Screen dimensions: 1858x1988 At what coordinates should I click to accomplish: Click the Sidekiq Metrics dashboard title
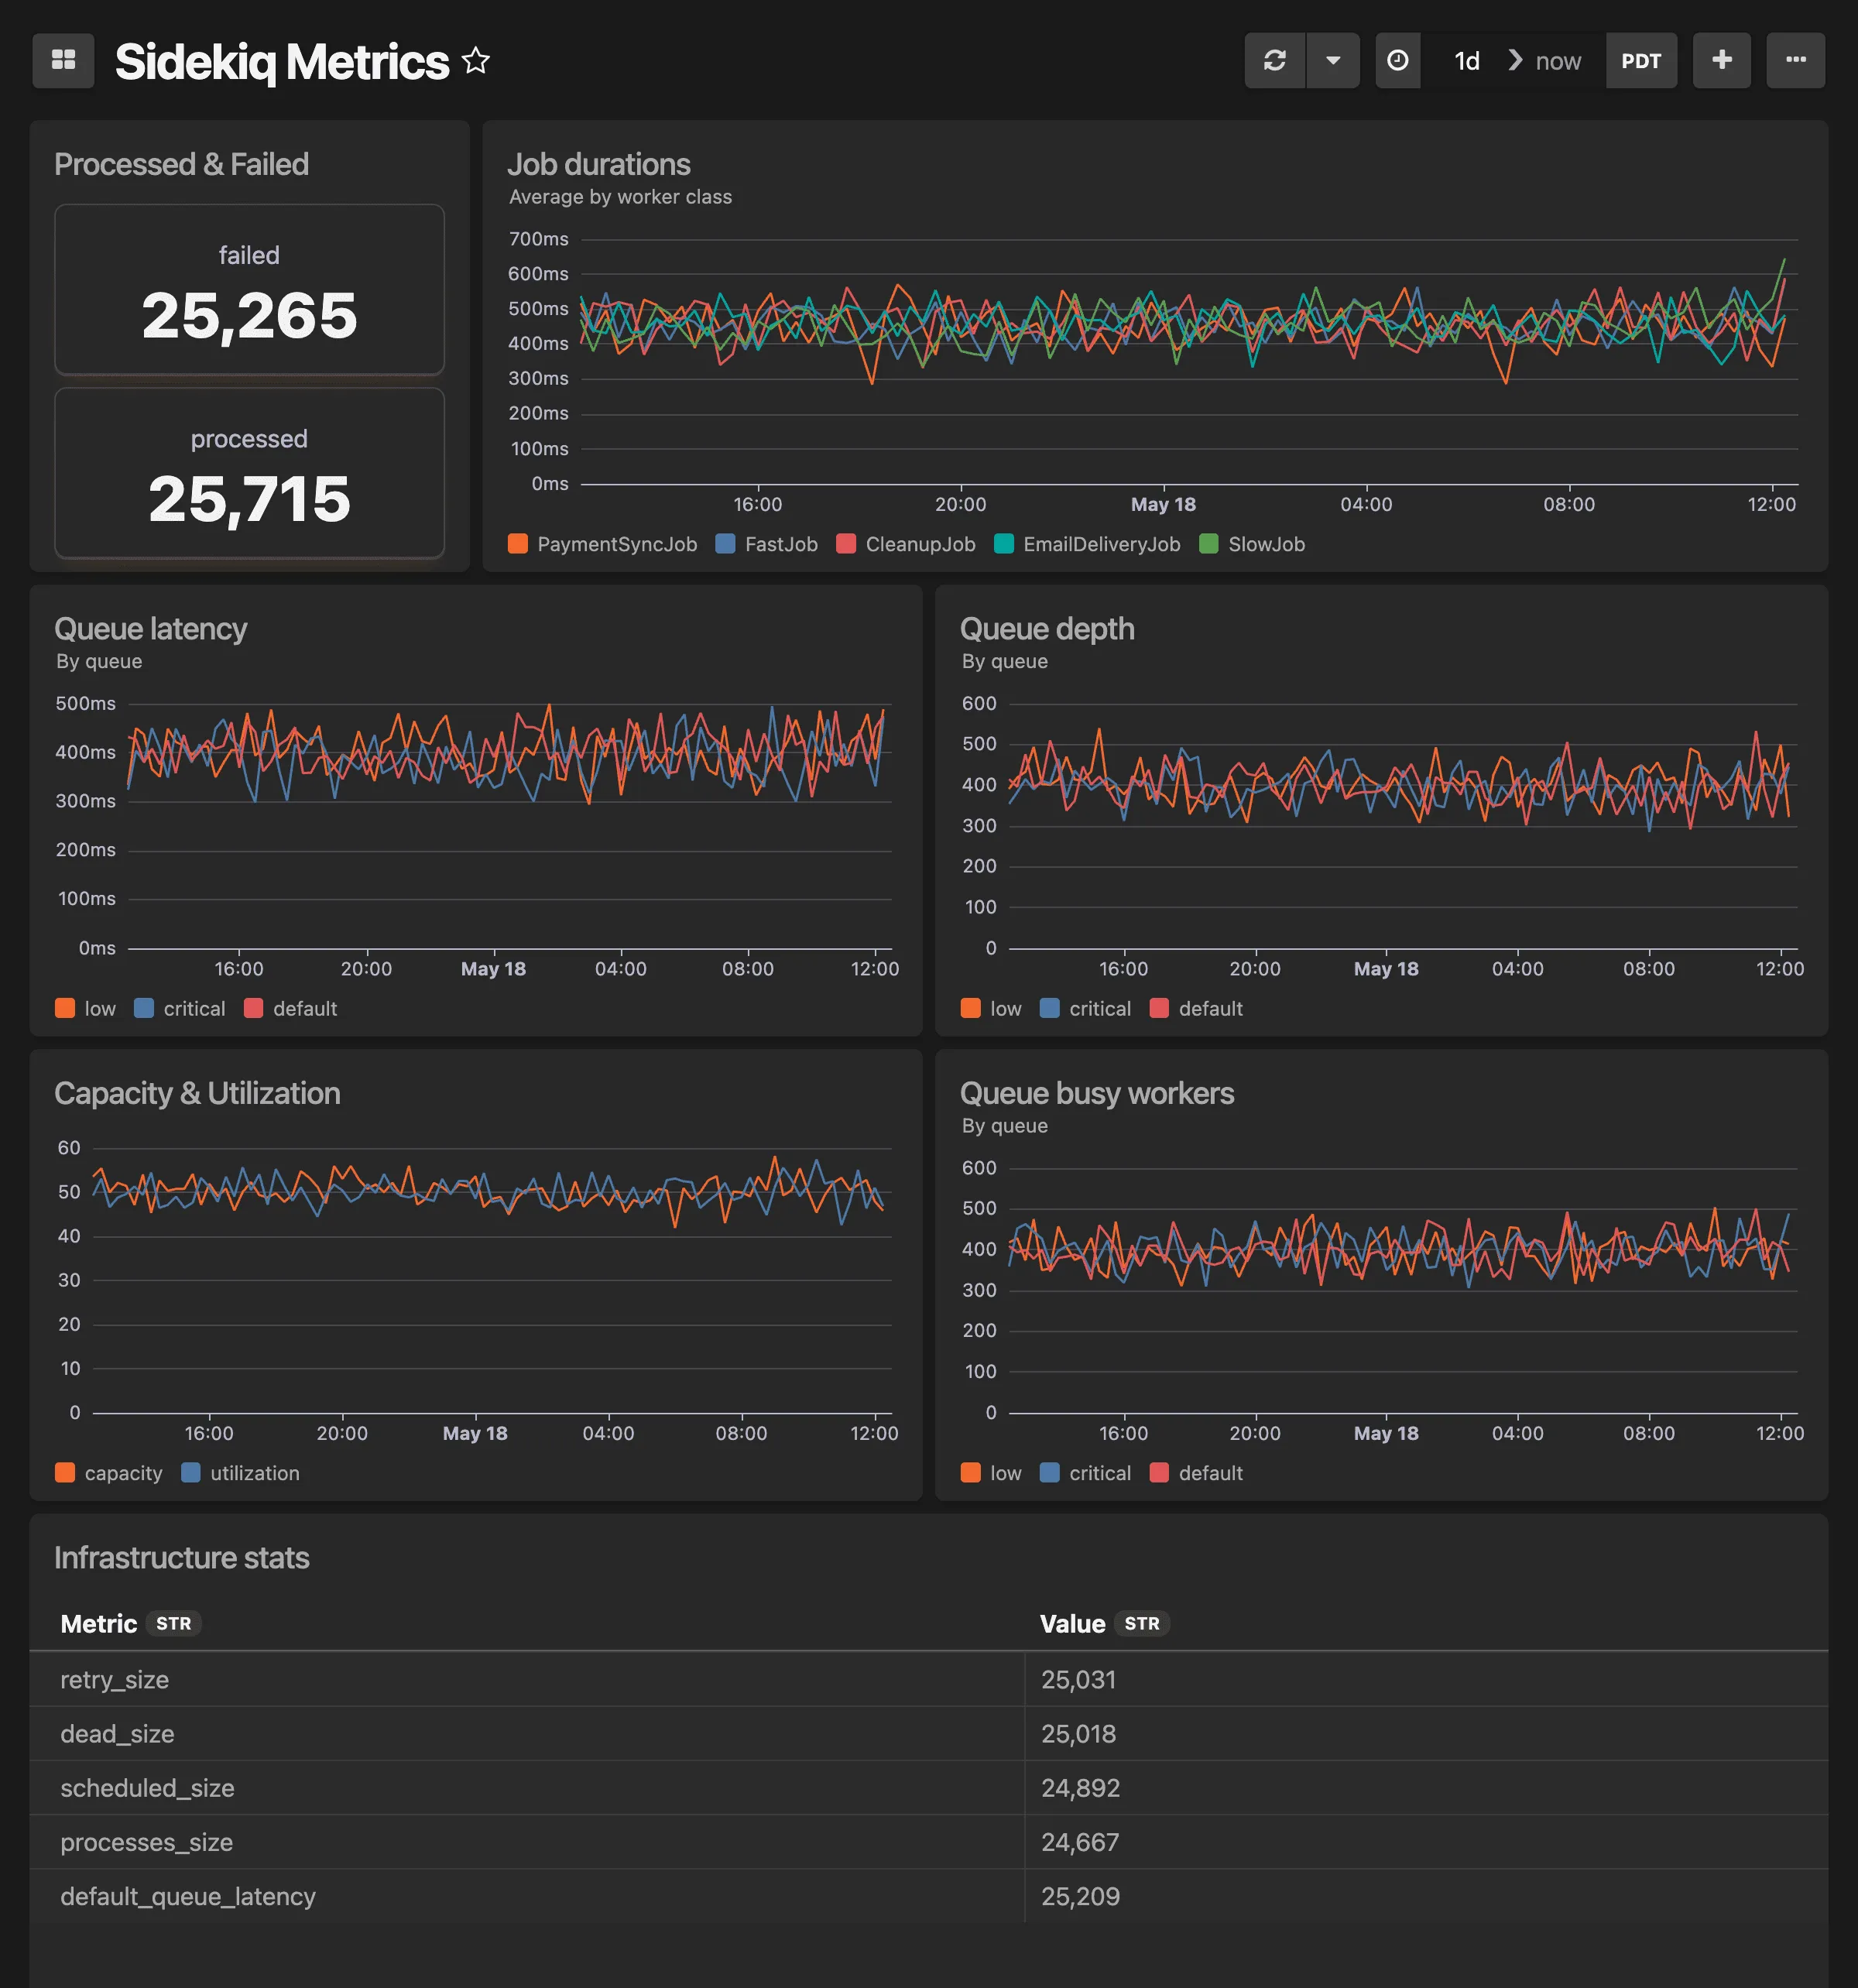[282, 62]
